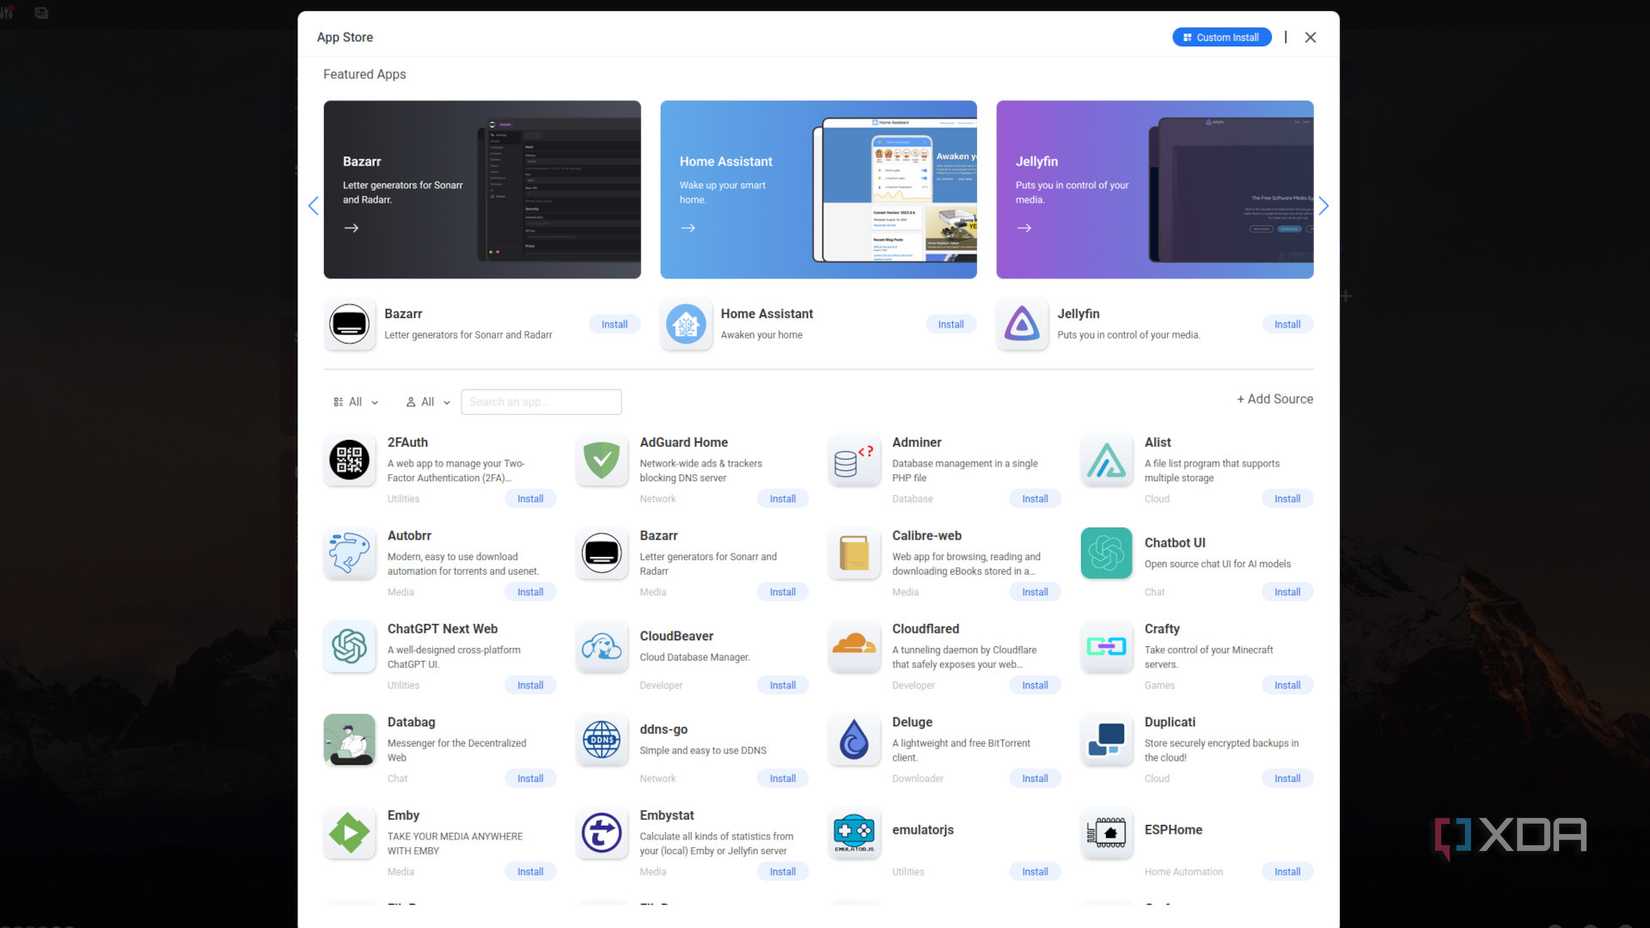Install Embystat
Viewport: 1650px width, 928px height.
[x=783, y=872]
